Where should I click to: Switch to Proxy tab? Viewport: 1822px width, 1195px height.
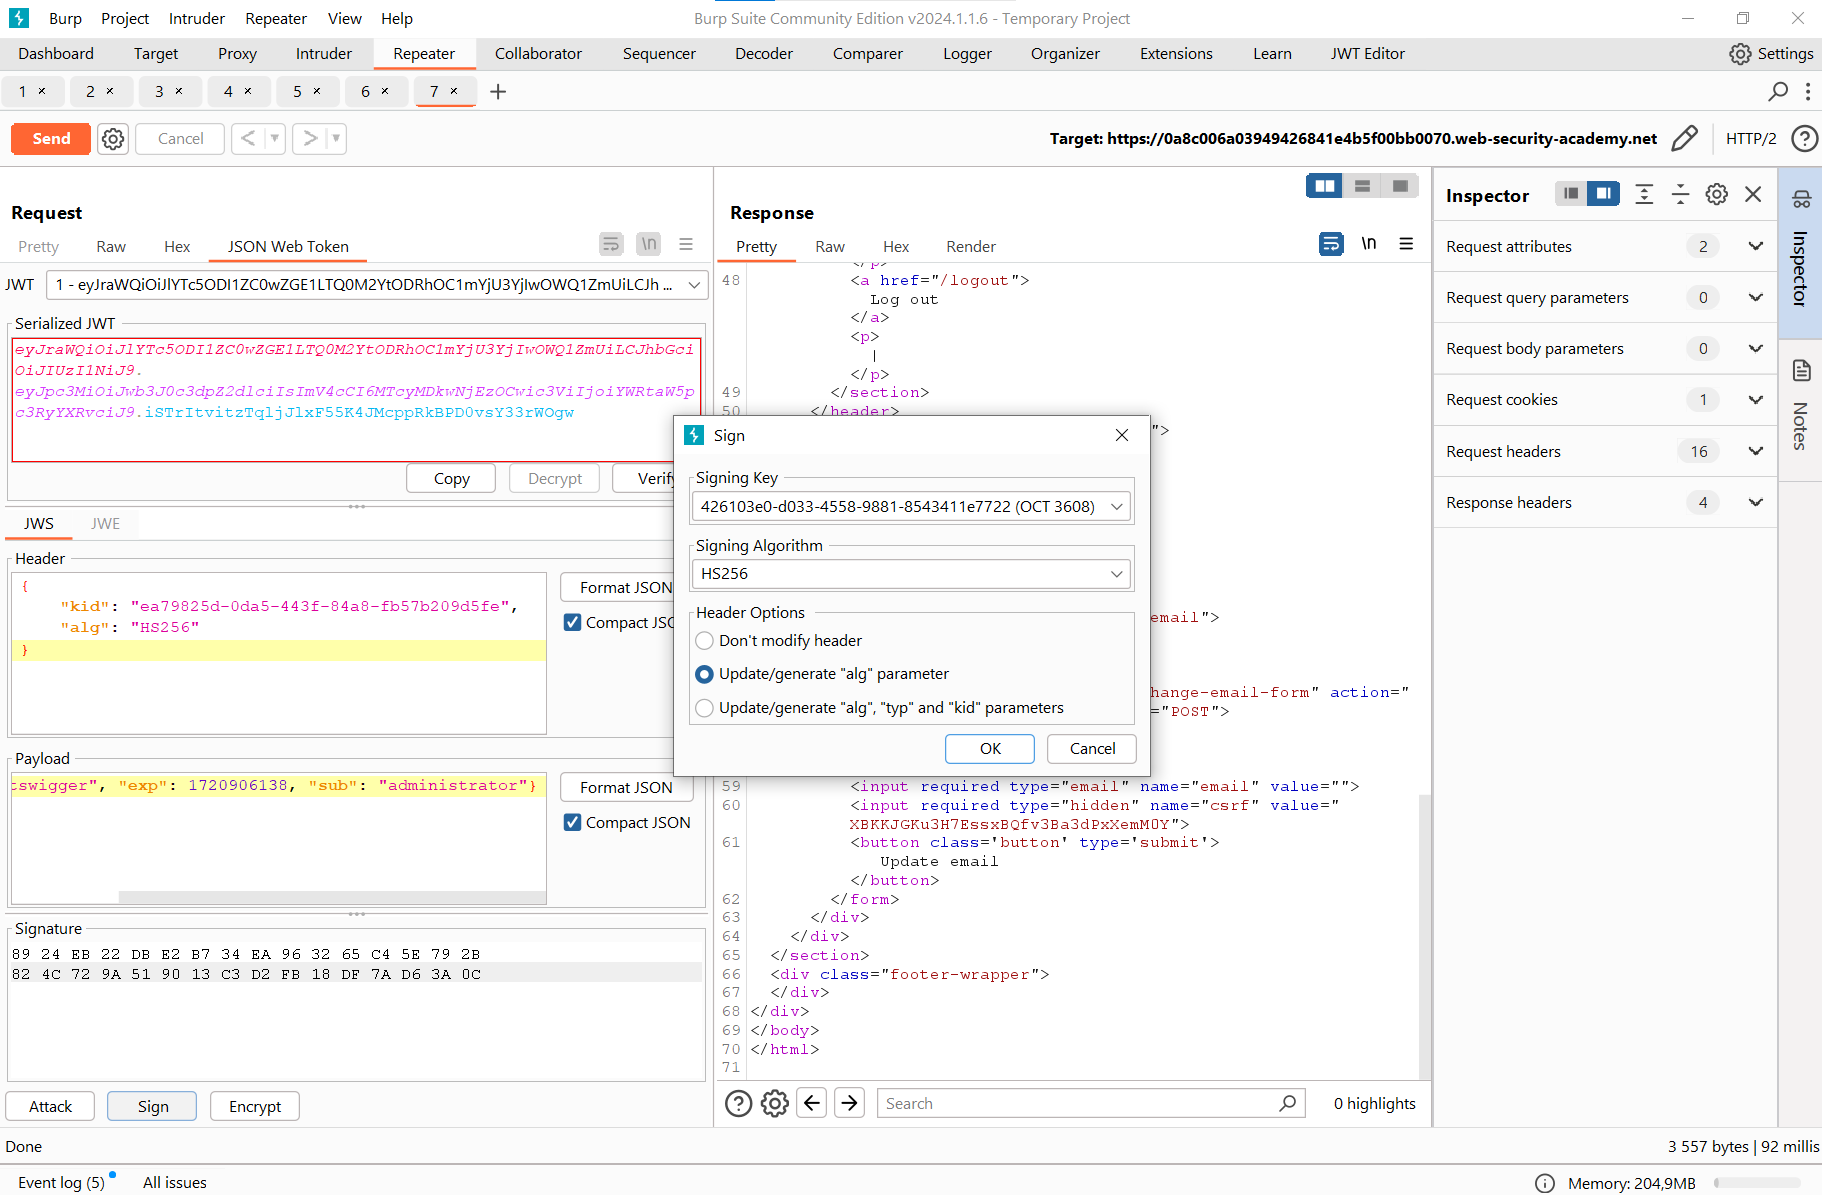pyautogui.click(x=237, y=54)
